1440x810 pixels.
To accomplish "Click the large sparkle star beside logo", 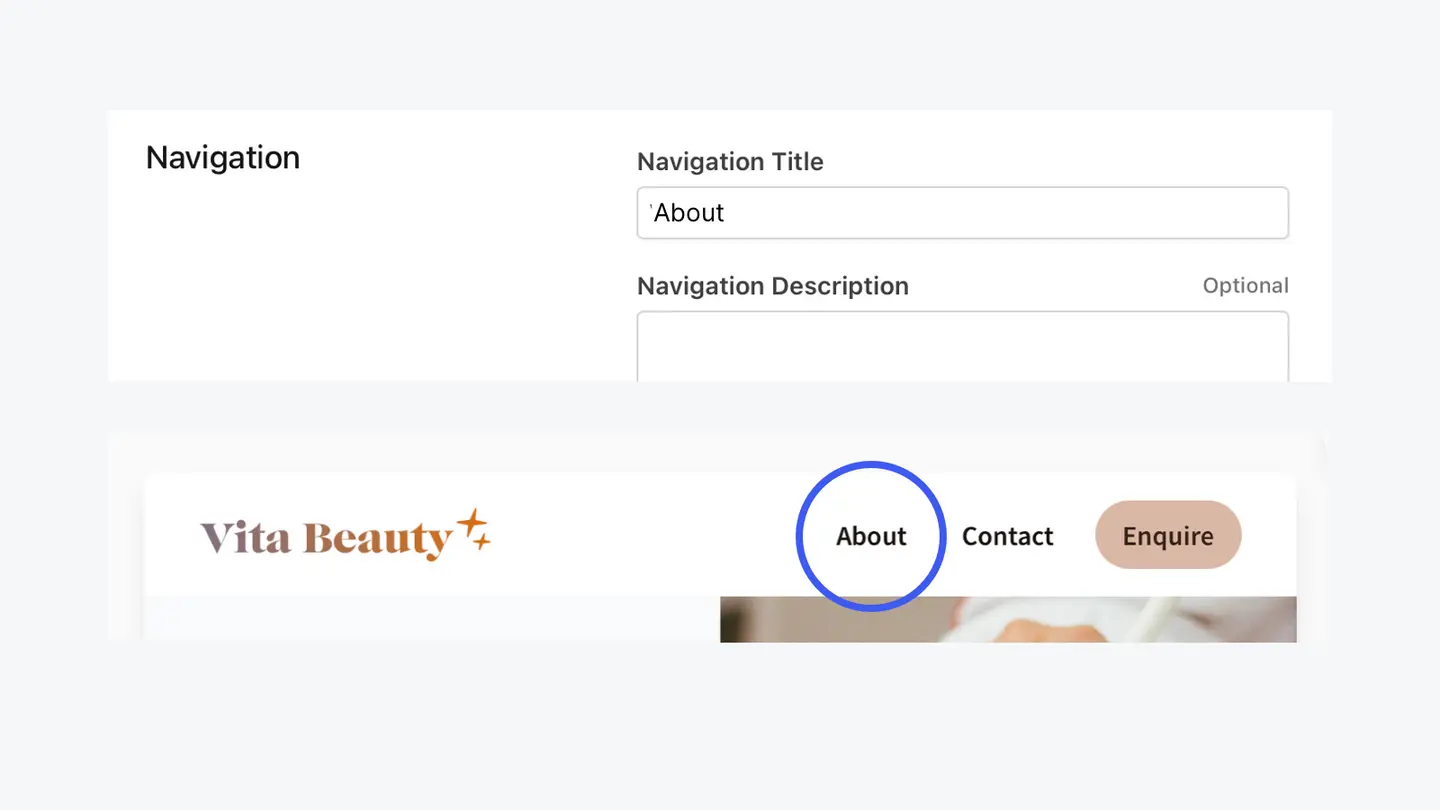I will [470, 522].
